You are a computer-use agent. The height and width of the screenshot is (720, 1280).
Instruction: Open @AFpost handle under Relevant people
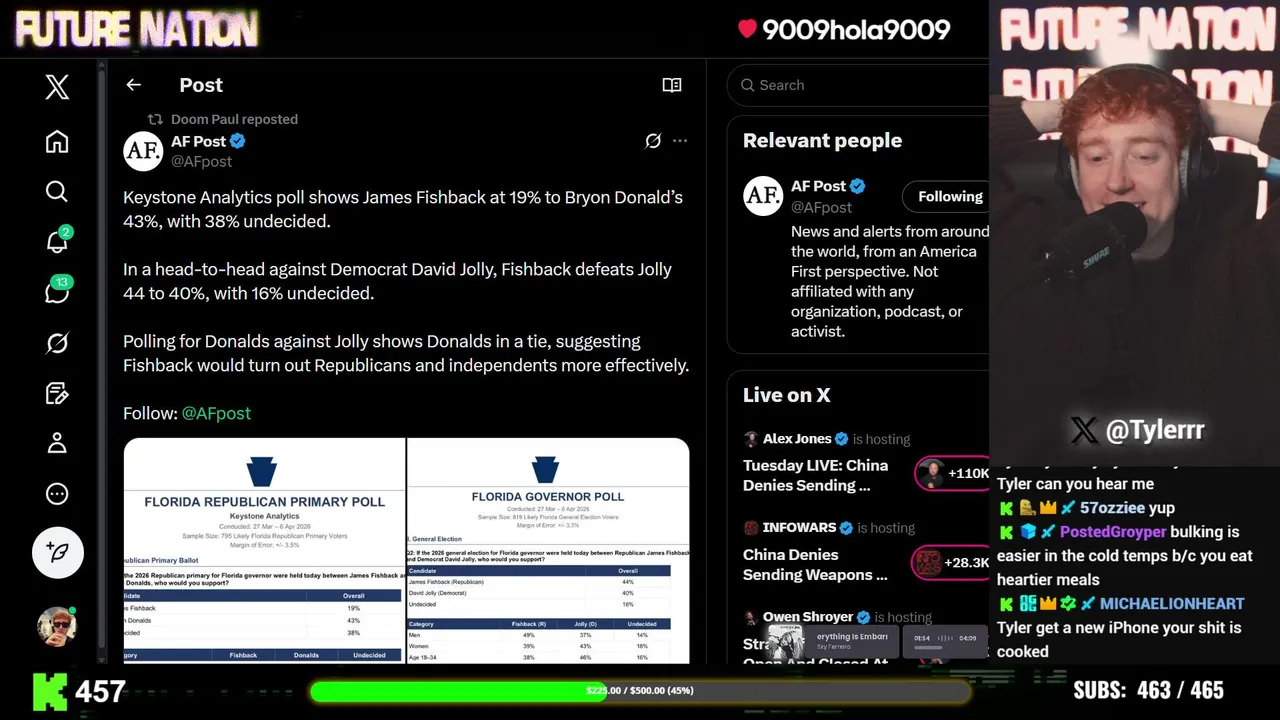click(821, 207)
